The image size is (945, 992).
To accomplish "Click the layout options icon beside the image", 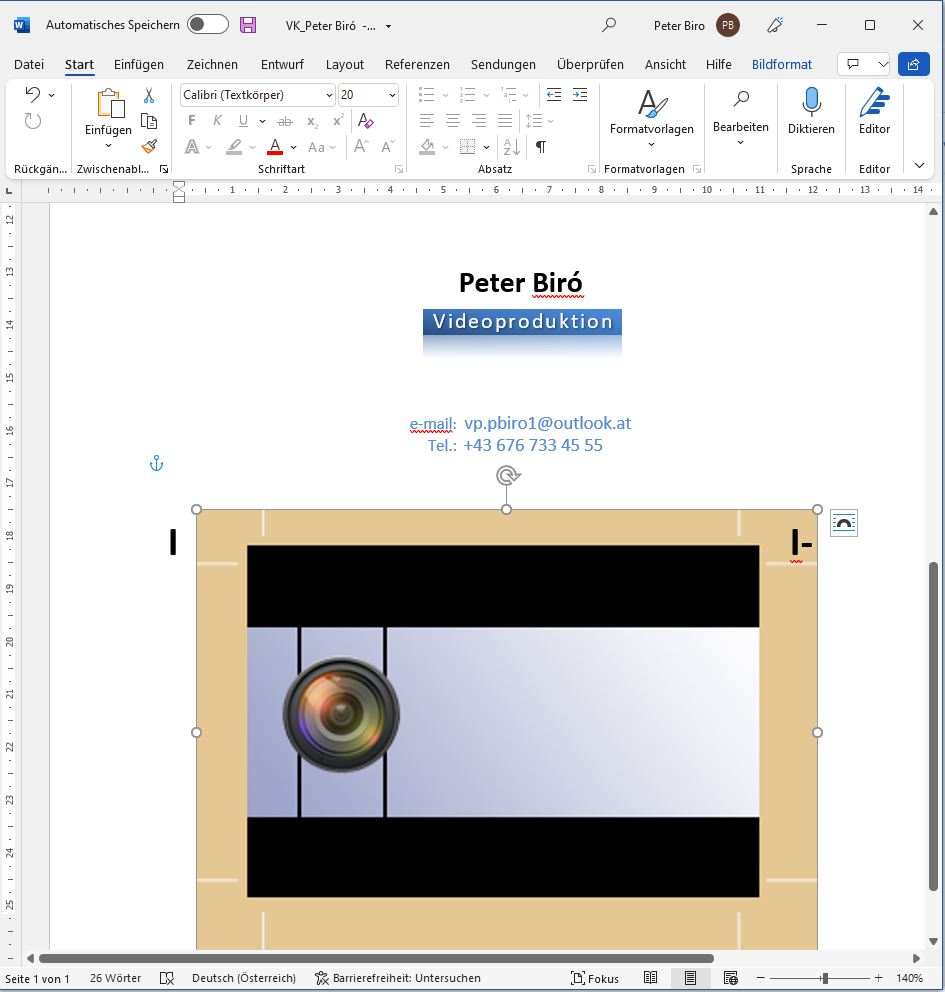I will pos(843,523).
